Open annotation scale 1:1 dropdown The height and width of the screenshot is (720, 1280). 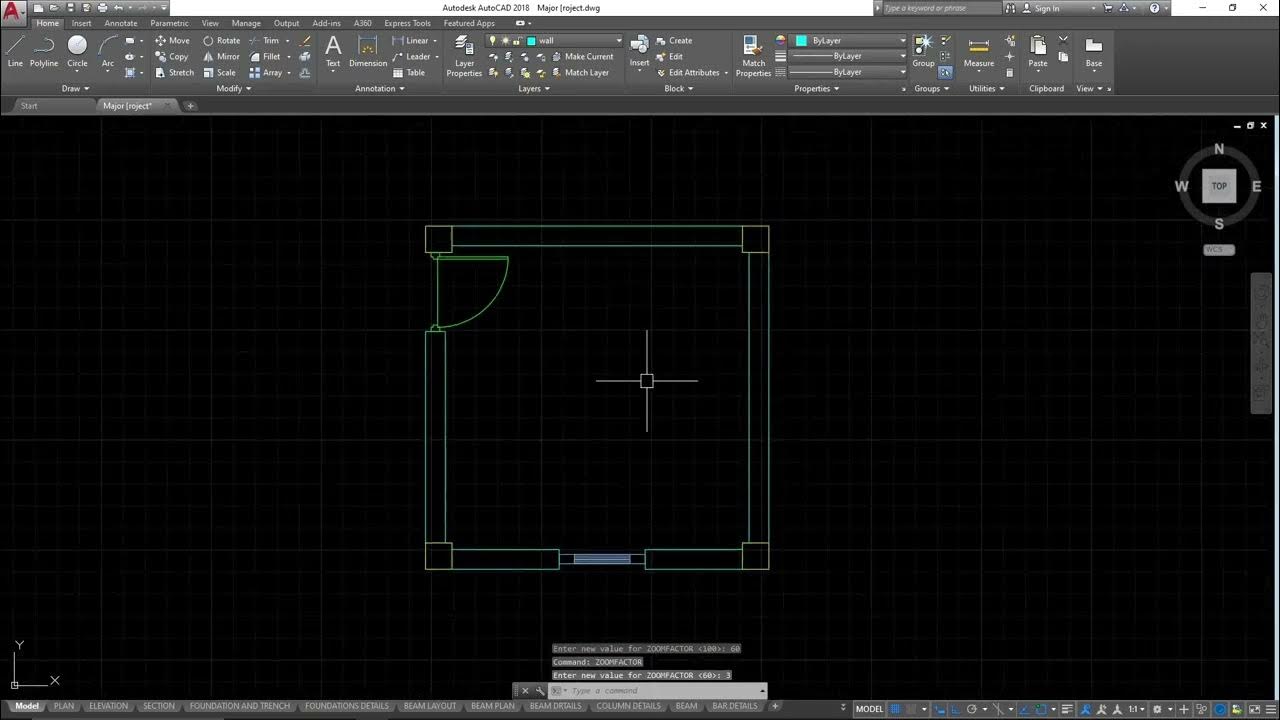pos(1136,709)
